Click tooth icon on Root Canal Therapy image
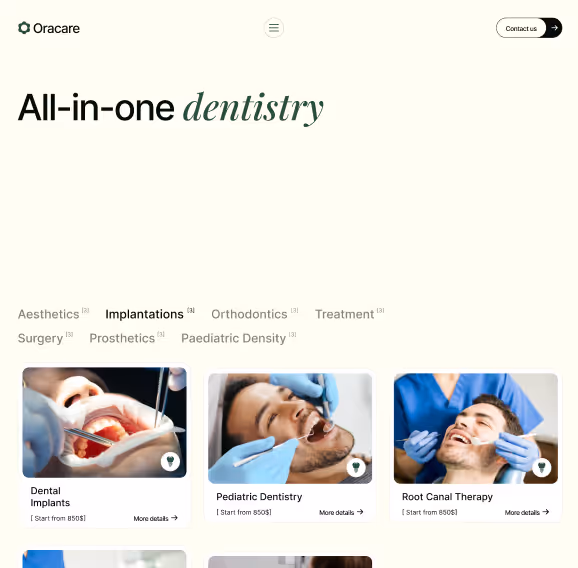The width and height of the screenshot is (578, 568). [x=542, y=467]
